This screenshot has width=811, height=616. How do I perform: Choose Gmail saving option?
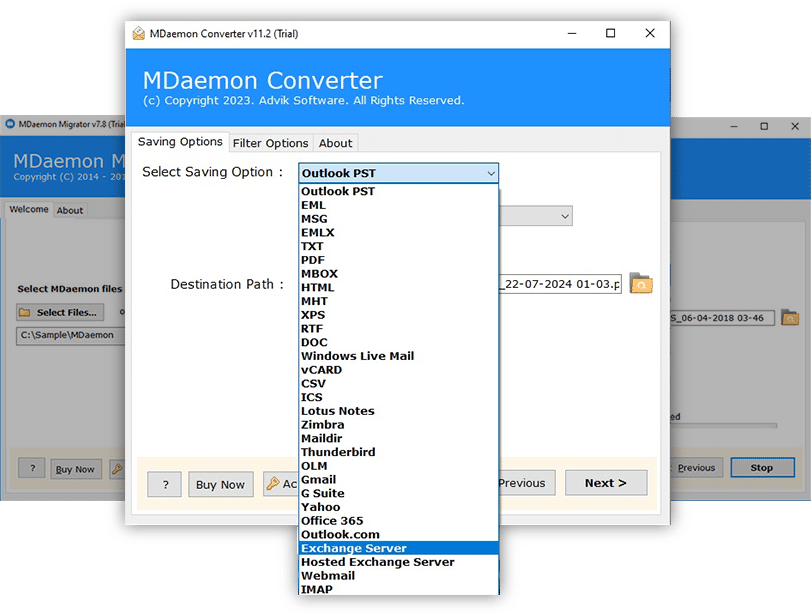coord(398,479)
